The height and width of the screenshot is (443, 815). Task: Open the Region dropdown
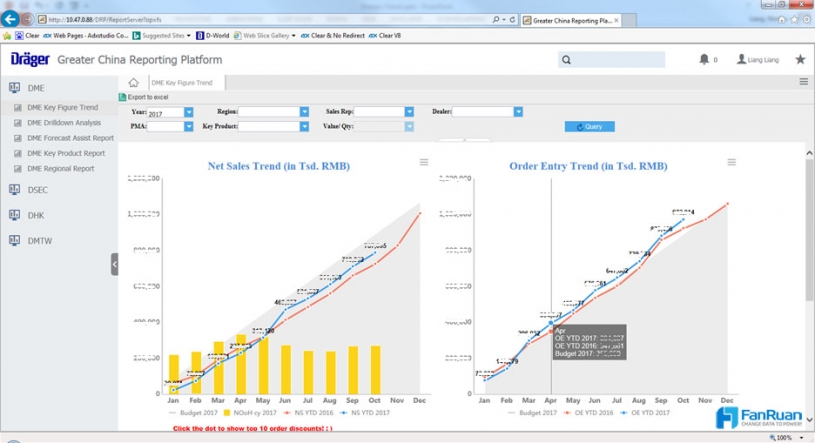(304, 112)
